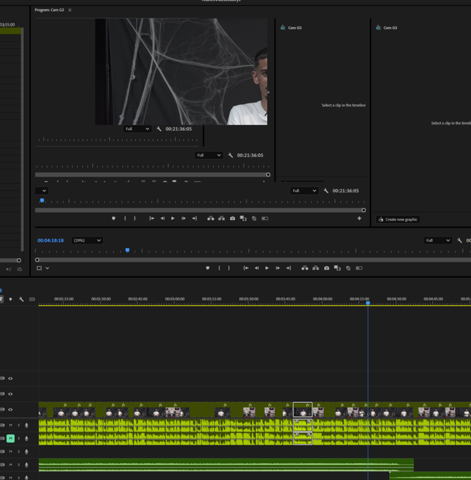This screenshot has width=471, height=480.
Task: Click Lift in row below 00:04:18:18 timecode
Action: coord(305,268)
